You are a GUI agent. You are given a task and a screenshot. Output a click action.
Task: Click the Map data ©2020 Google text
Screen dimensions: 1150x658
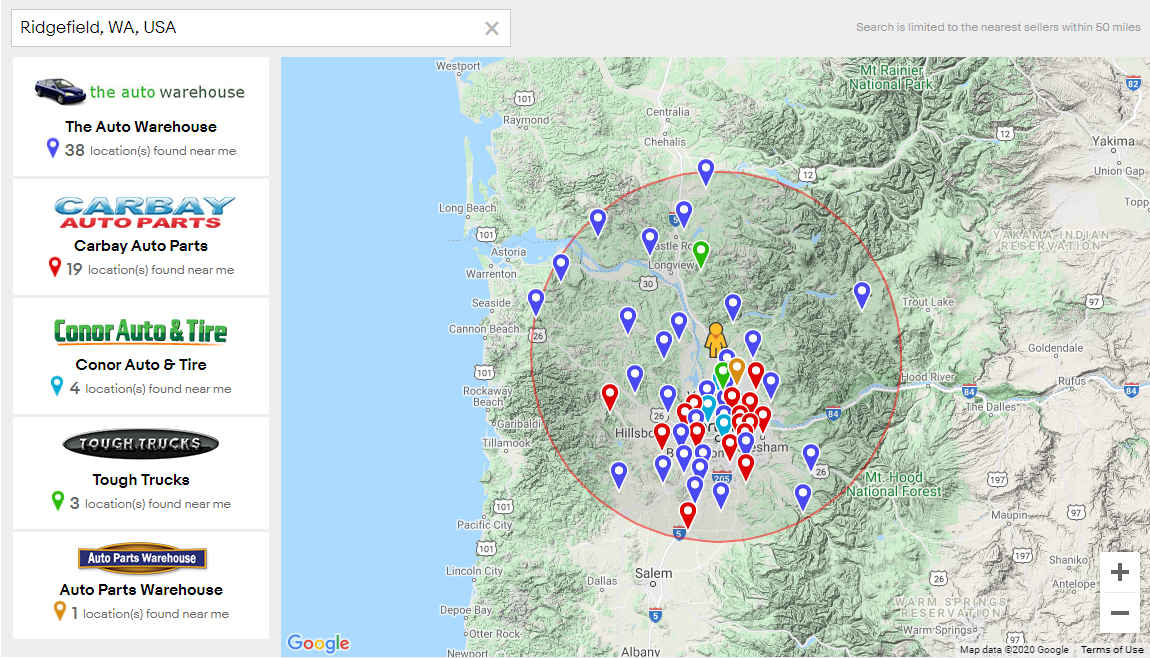(1014, 650)
